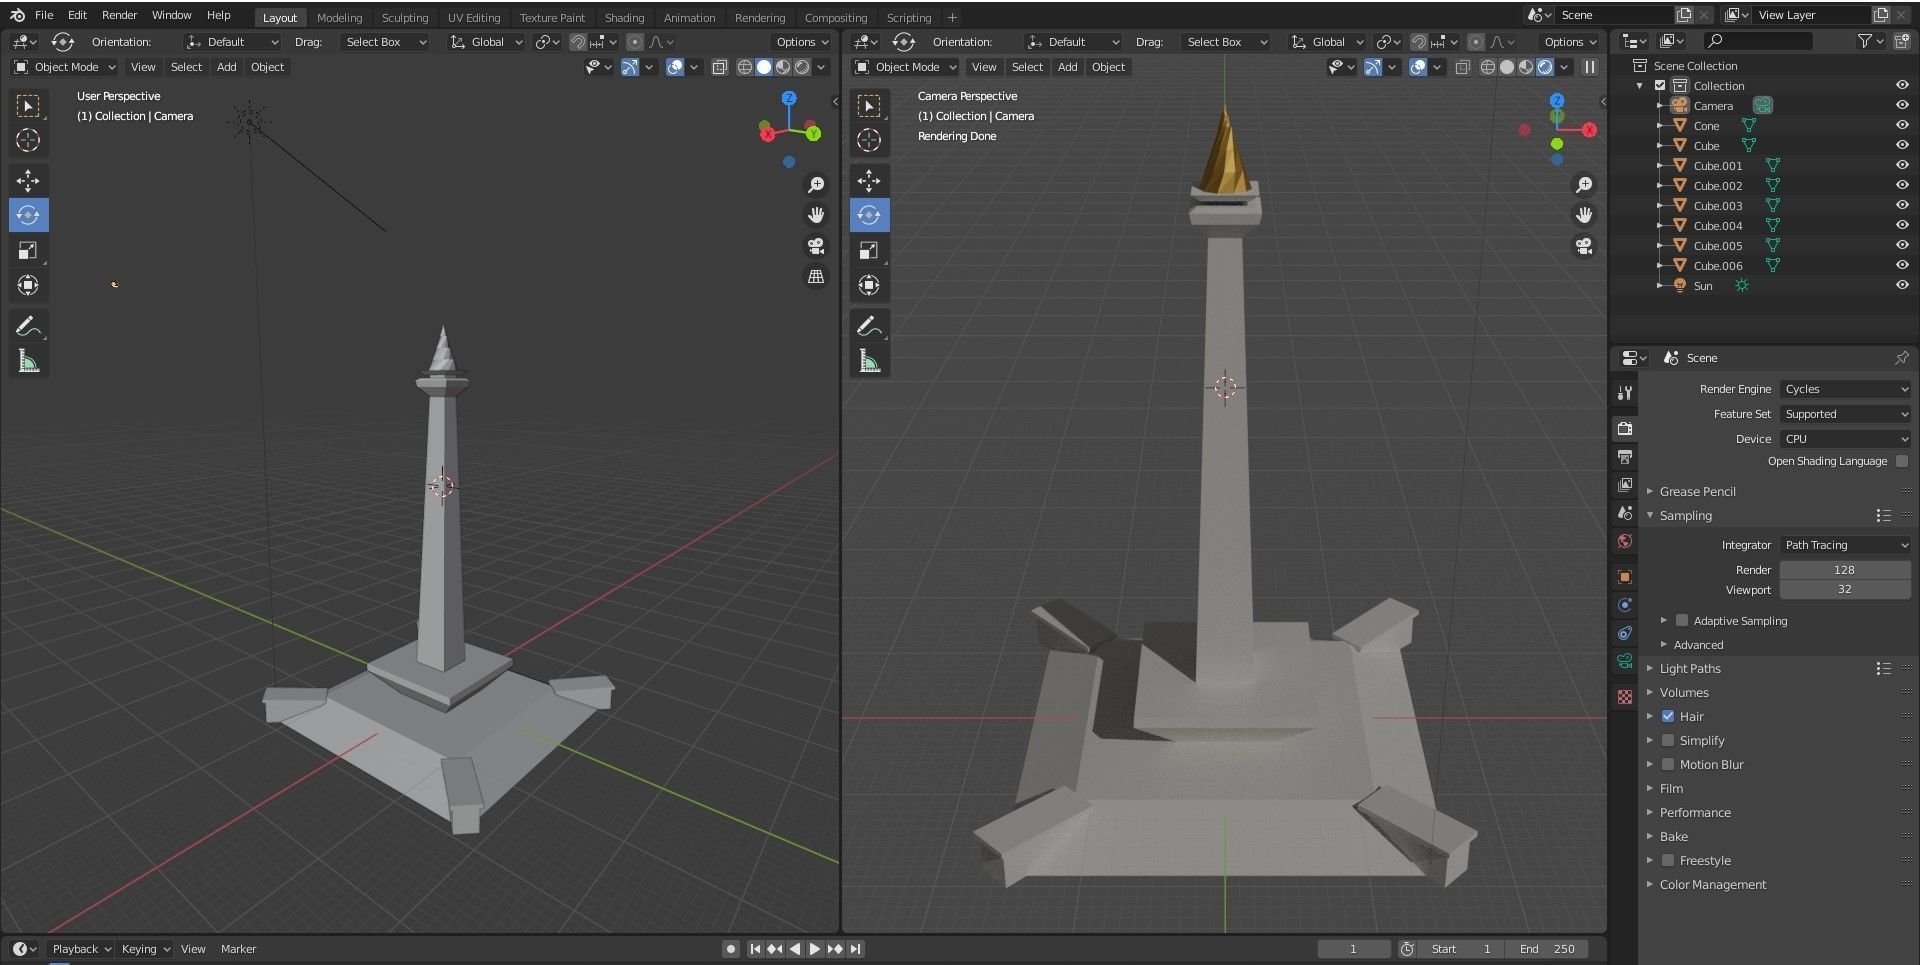
Task: Open the Render Engine dropdown showing Cycles
Action: [x=1845, y=389]
